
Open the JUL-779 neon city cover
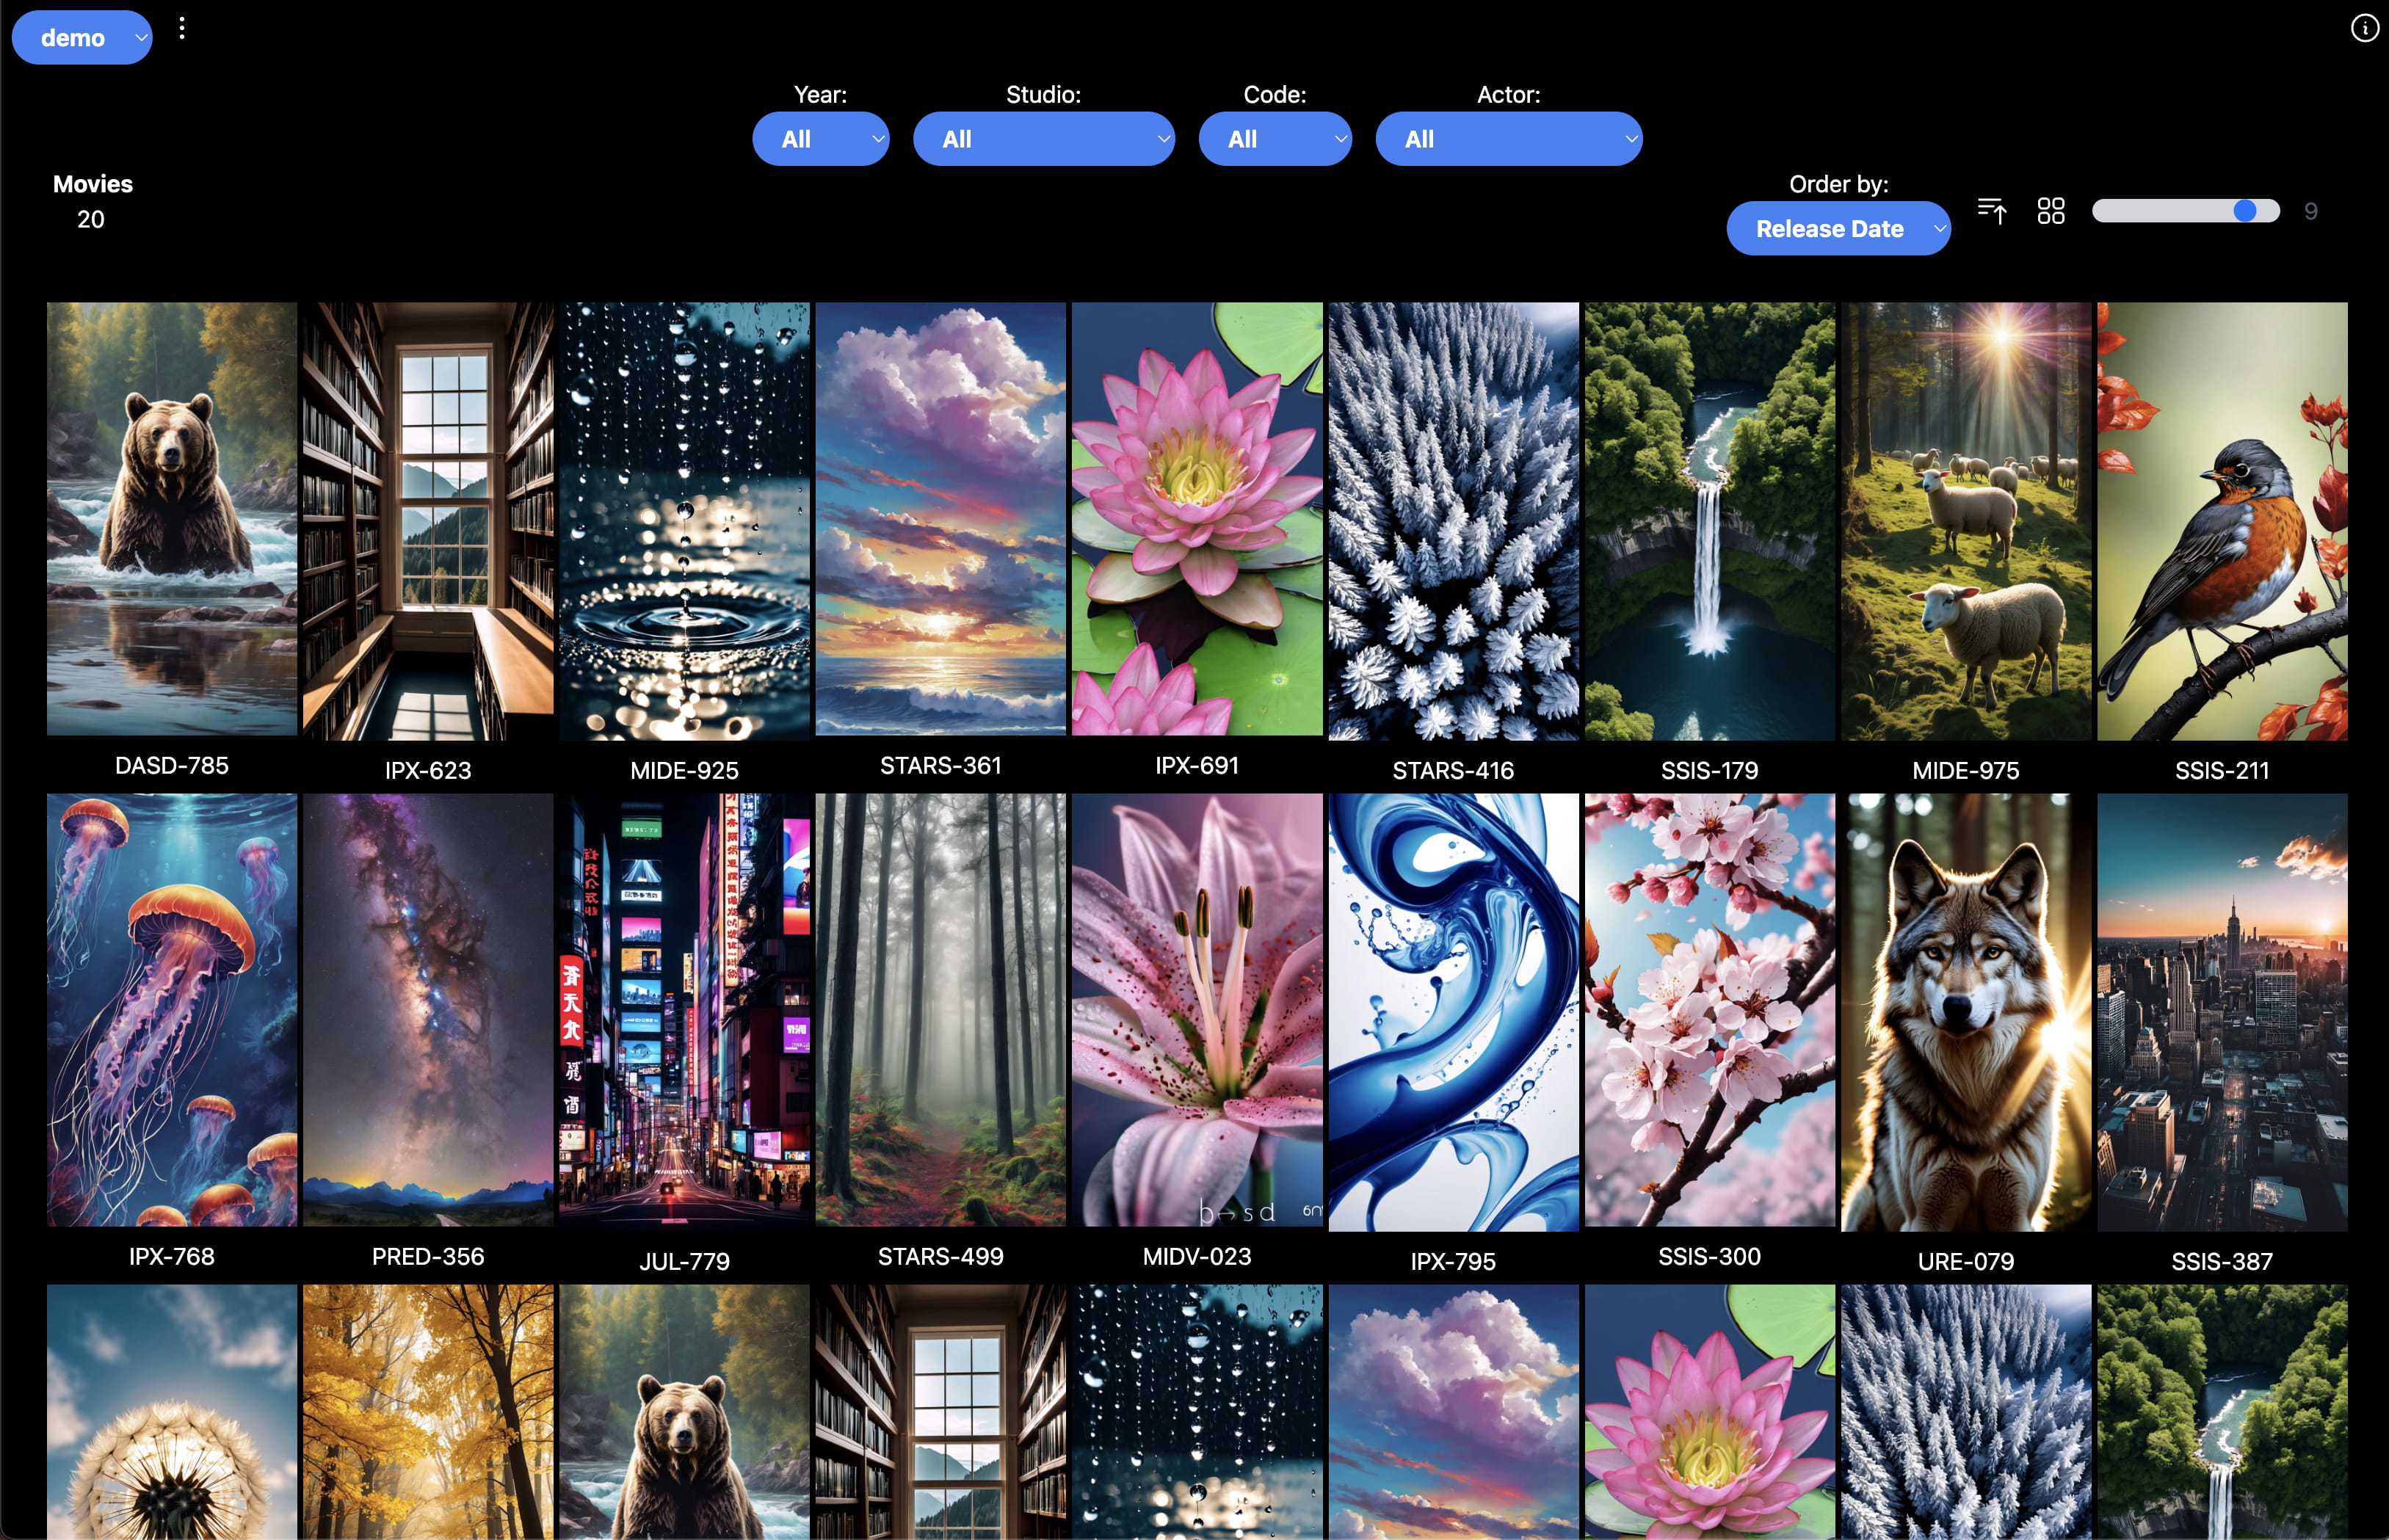(684, 1010)
